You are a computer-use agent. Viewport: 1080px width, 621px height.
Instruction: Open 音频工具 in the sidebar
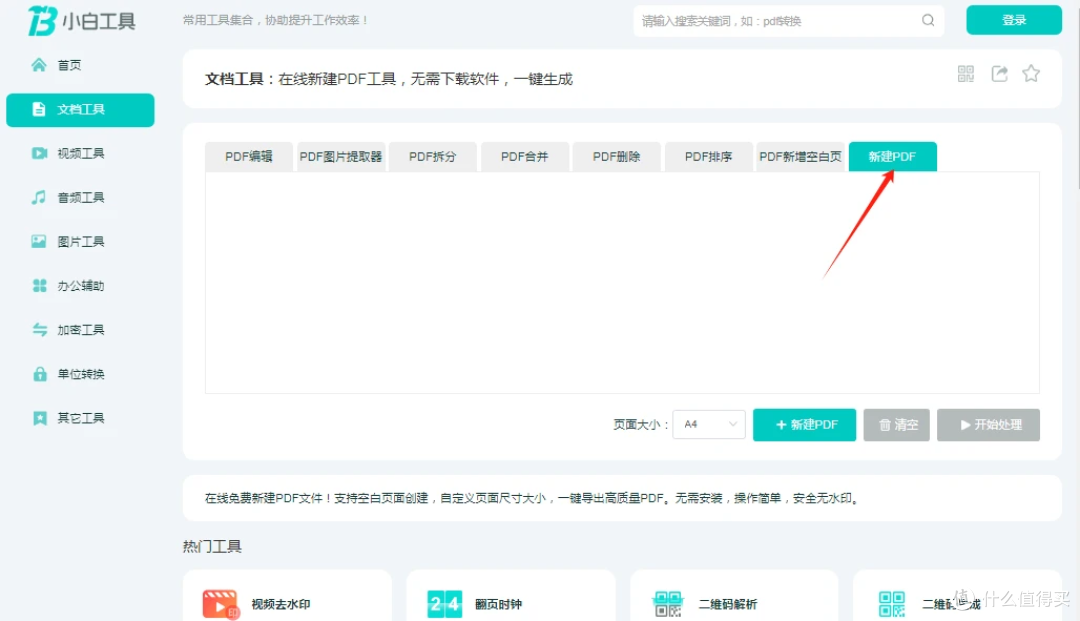pos(80,197)
